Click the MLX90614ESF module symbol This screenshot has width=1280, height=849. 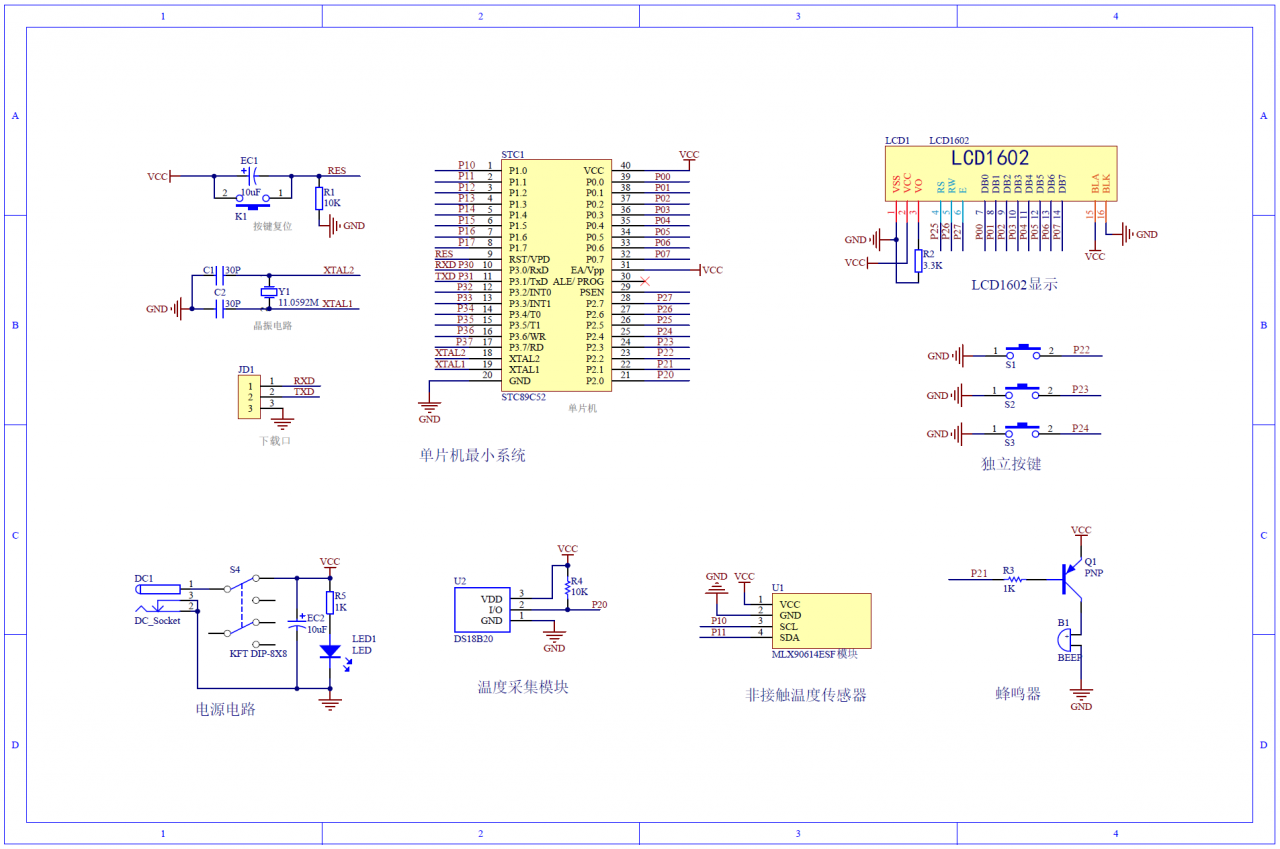point(820,622)
